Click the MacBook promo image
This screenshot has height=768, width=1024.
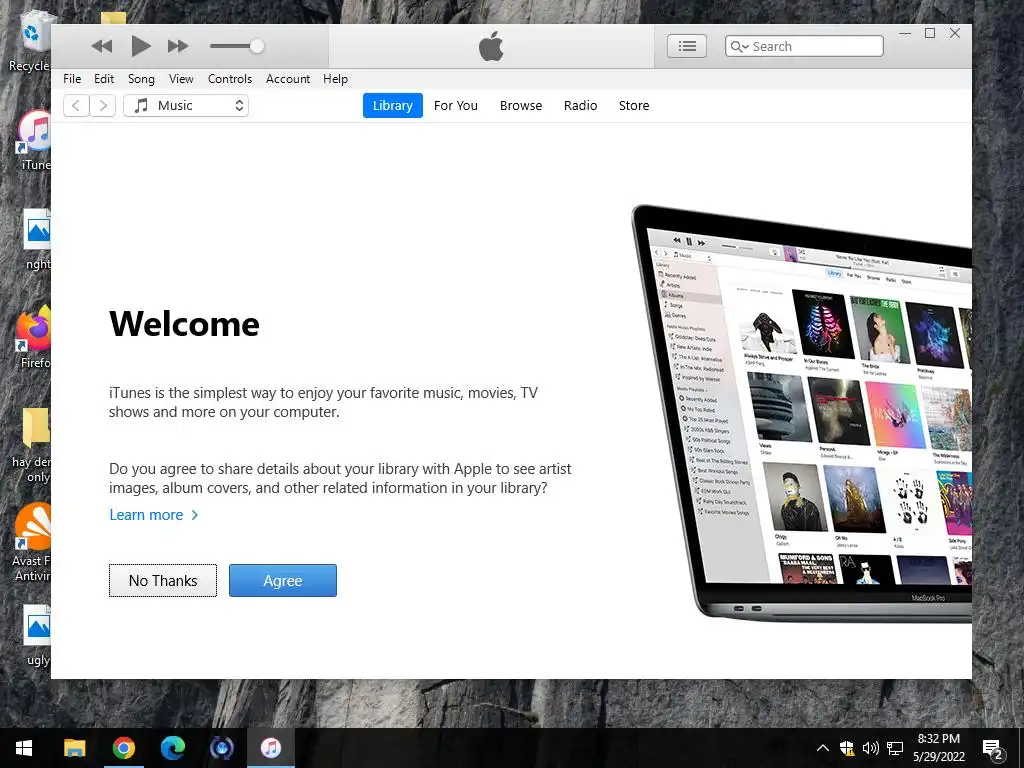(802, 413)
